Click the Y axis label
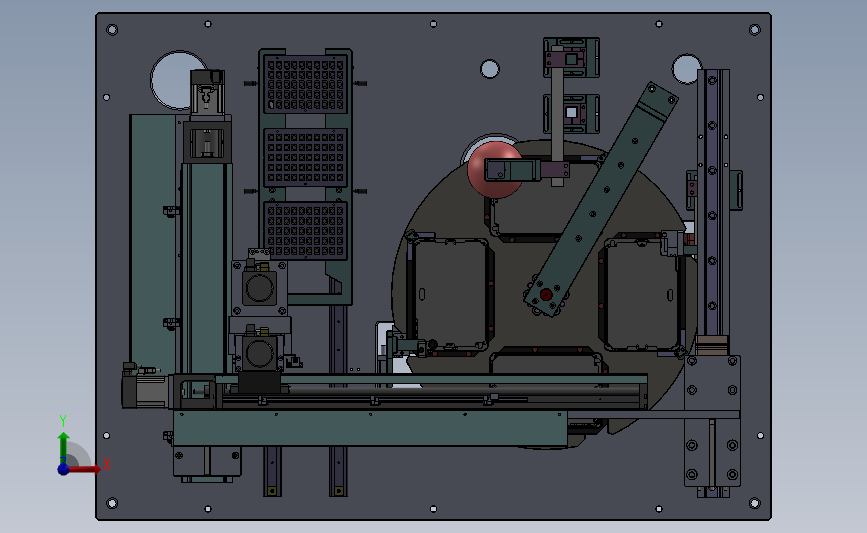The width and height of the screenshot is (867, 533). 63,421
